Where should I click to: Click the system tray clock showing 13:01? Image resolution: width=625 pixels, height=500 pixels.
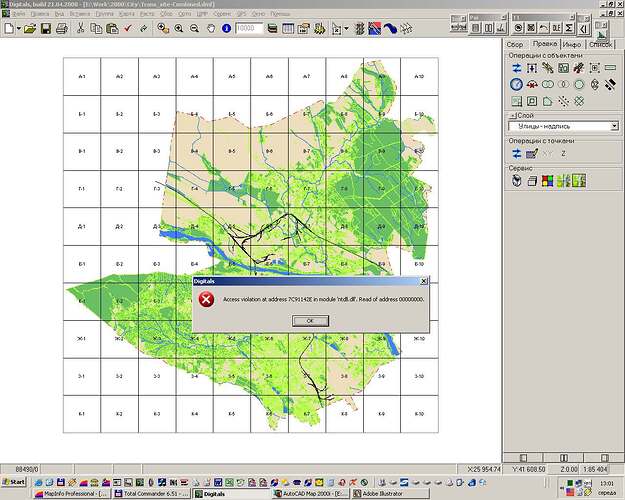click(x=607, y=484)
